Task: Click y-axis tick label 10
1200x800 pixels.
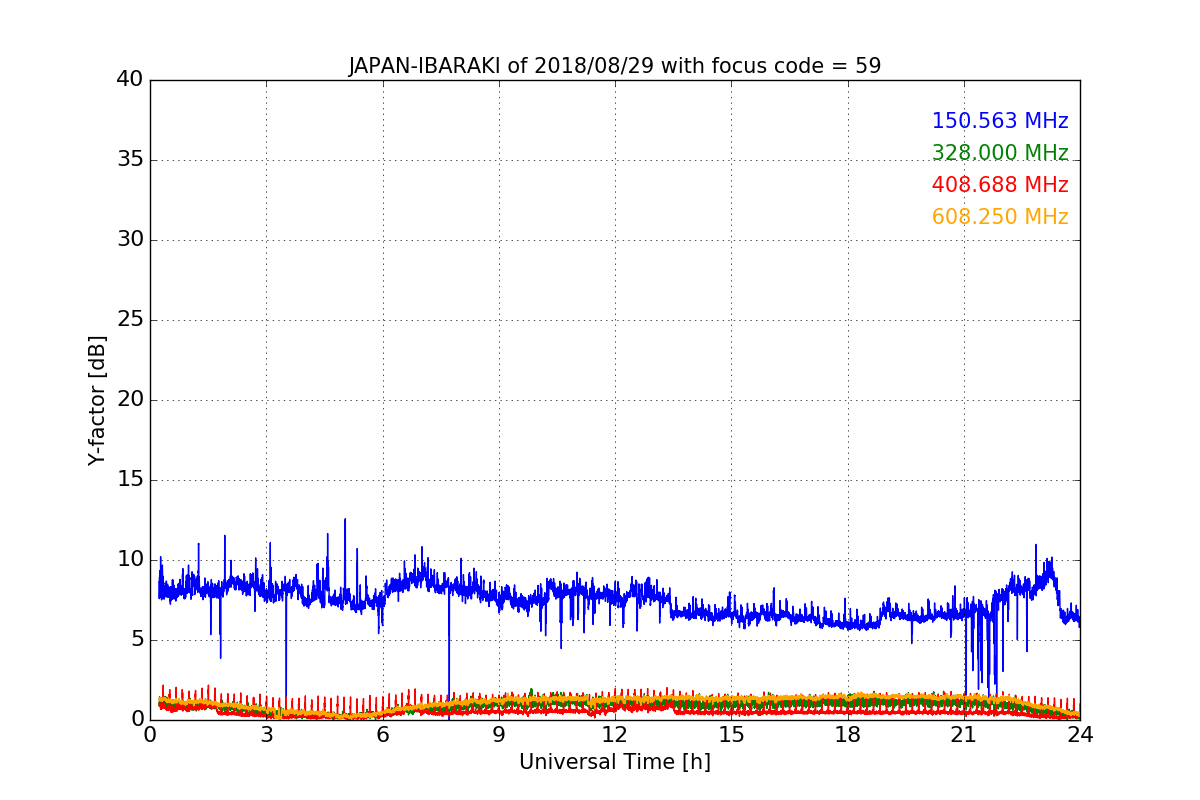Action: (130, 559)
